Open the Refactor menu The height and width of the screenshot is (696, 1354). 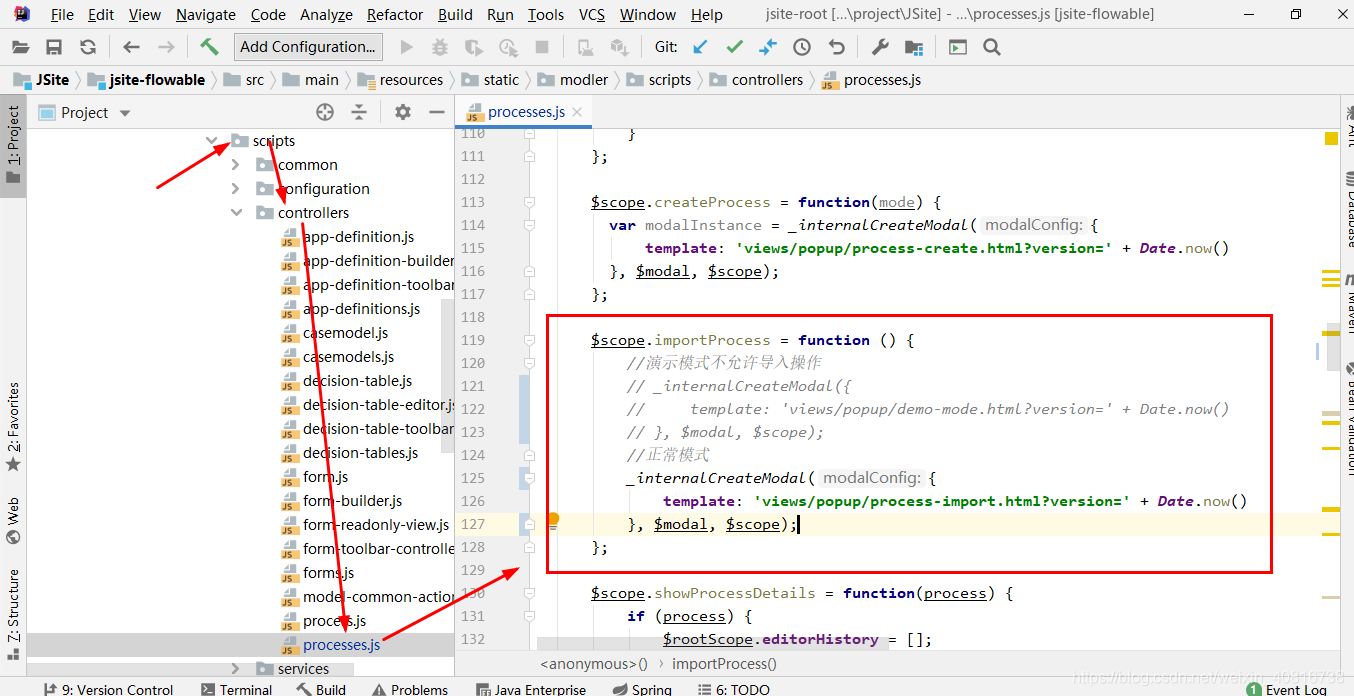pyautogui.click(x=395, y=14)
